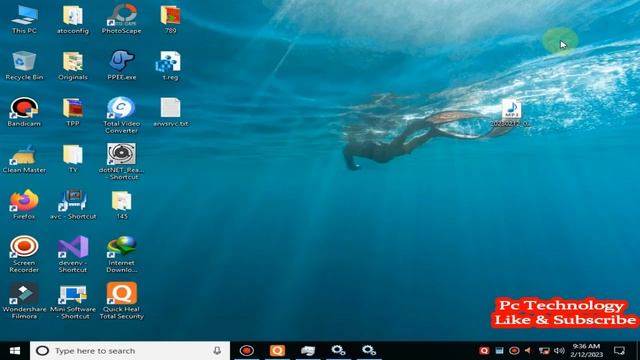Click the tray icon right of Quick Heal tray icon

tap(499, 351)
